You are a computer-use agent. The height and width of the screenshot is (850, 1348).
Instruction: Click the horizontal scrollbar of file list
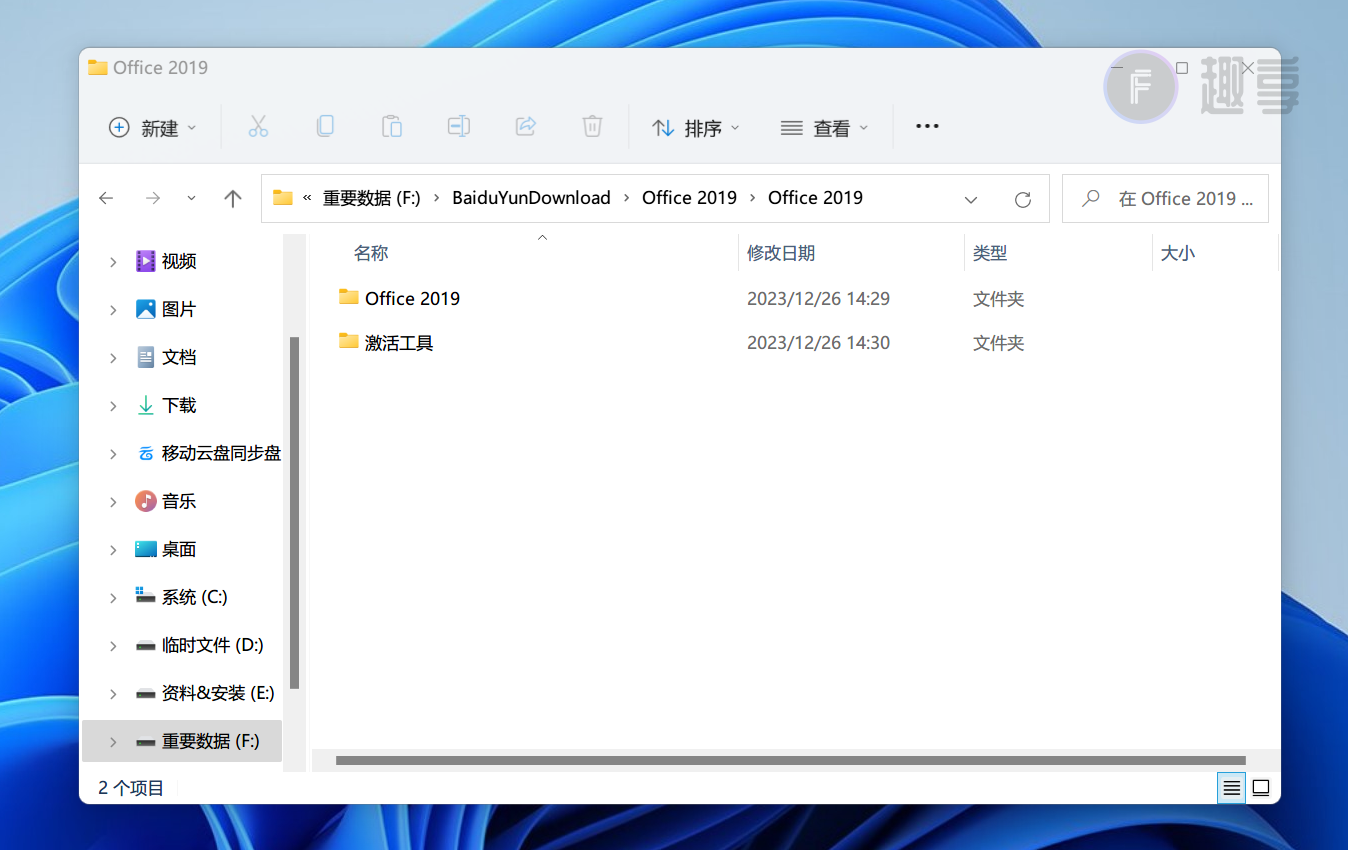click(790, 760)
